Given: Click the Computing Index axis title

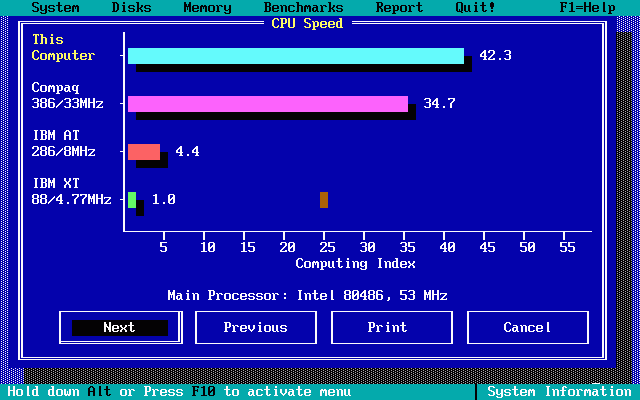Looking at the screenshot, I should 356,263.
